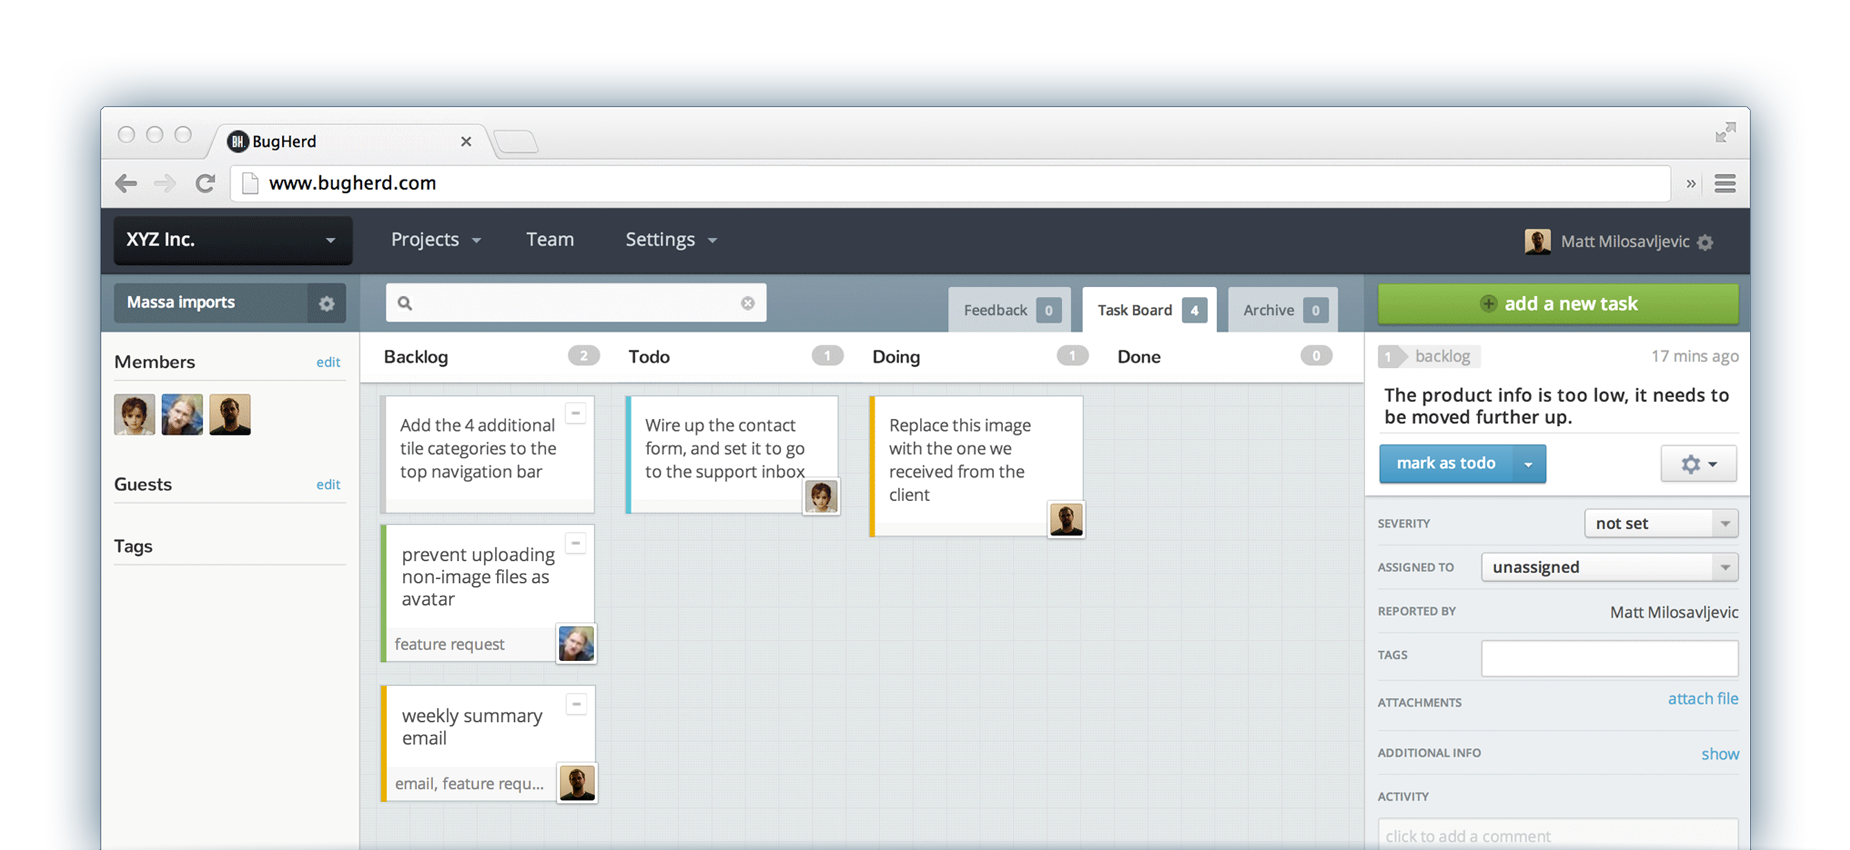Click the Backlog column count badge

click(584, 356)
